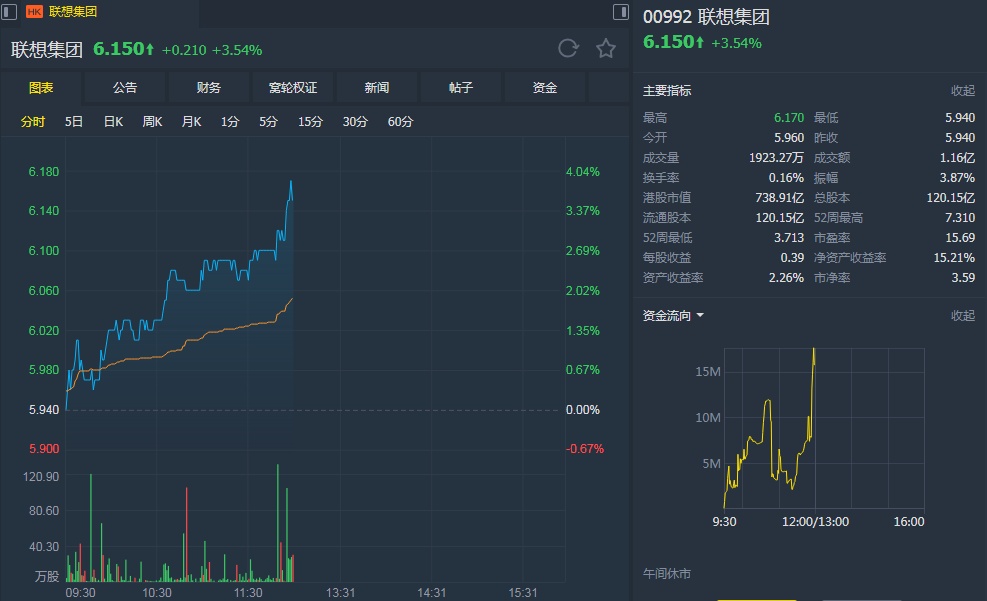Image resolution: width=987 pixels, height=601 pixels.
Task: Click the 12:00/13:00 capital flow axis label
Action: [x=815, y=522]
